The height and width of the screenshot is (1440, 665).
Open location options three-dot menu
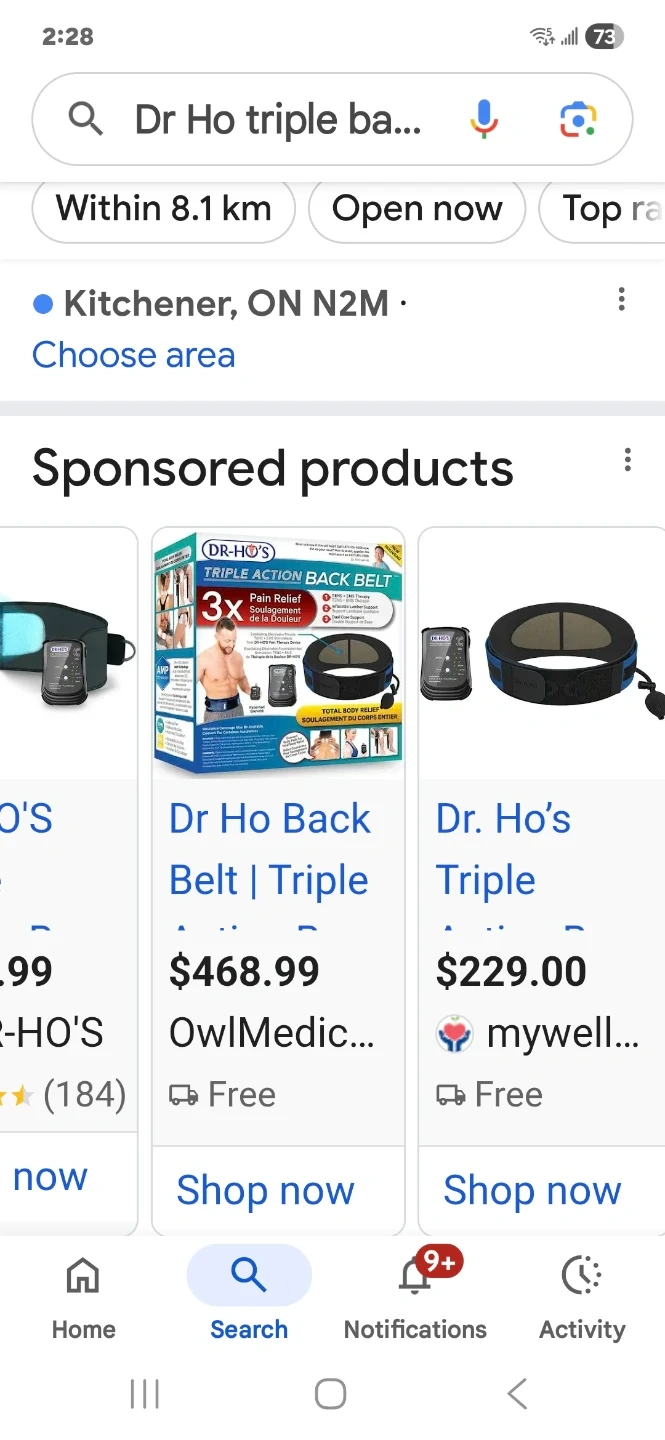(x=622, y=299)
